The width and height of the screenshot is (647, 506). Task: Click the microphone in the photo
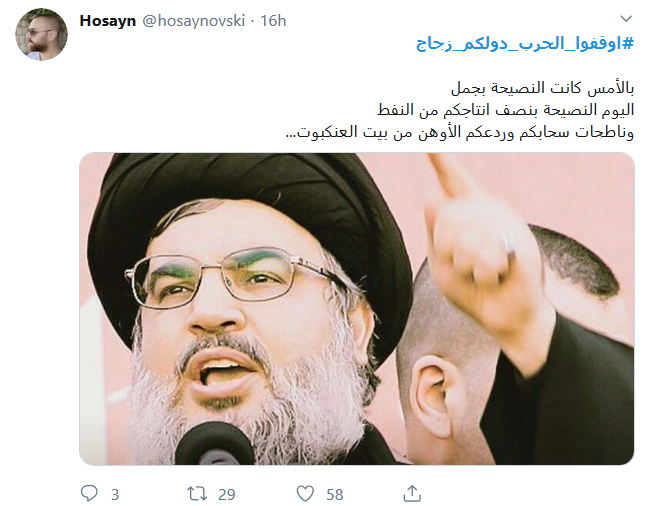tap(215, 445)
